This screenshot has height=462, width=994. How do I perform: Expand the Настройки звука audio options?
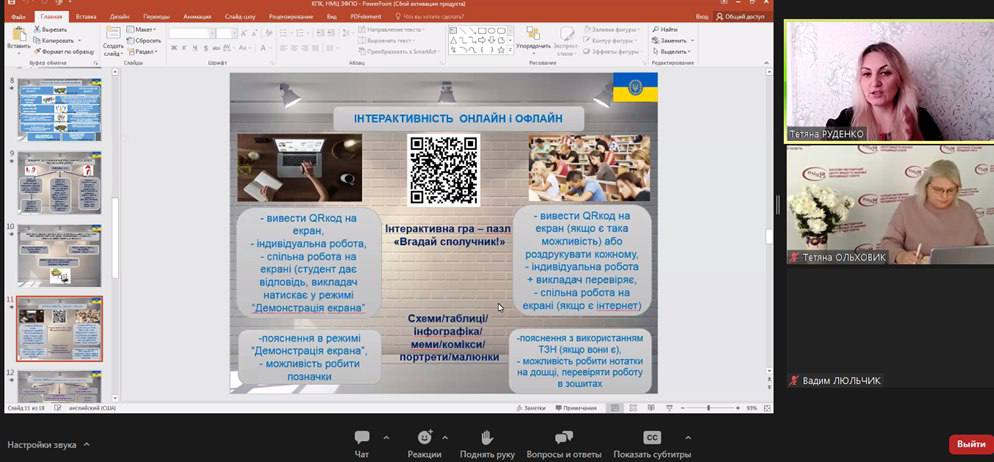(x=87, y=444)
